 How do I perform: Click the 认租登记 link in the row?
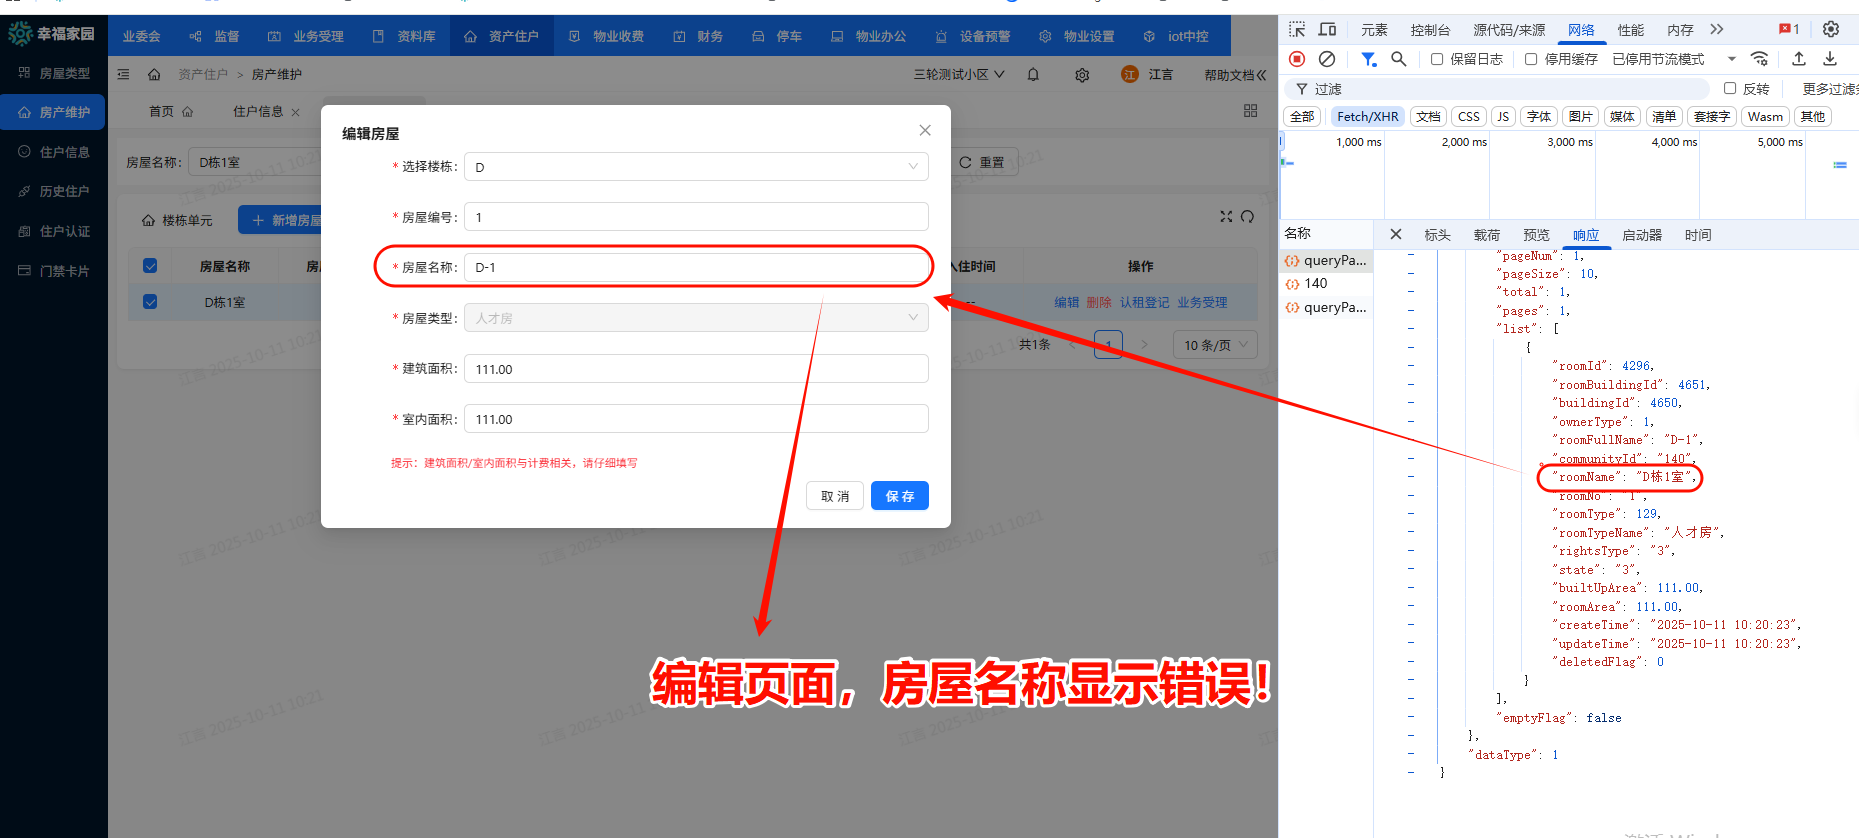pos(1144,302)
